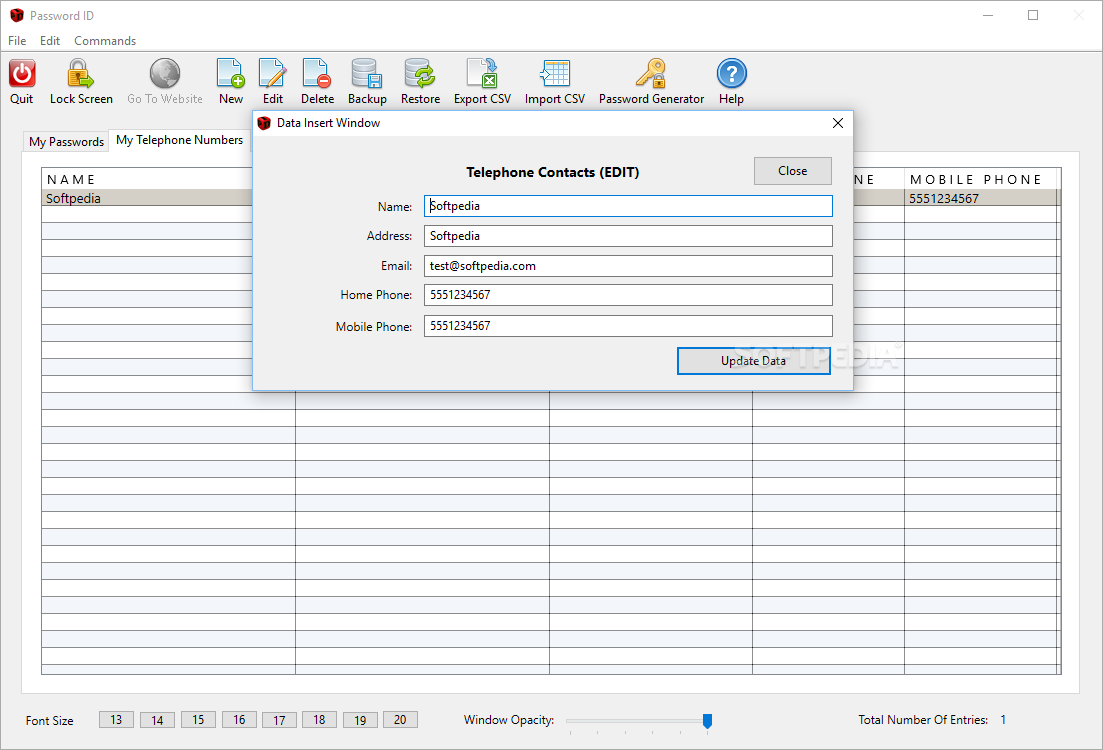Image resolution: width=1103 pixels, height=750 pixels.
Task: Set font size to 13
Action: pos(116,720)
